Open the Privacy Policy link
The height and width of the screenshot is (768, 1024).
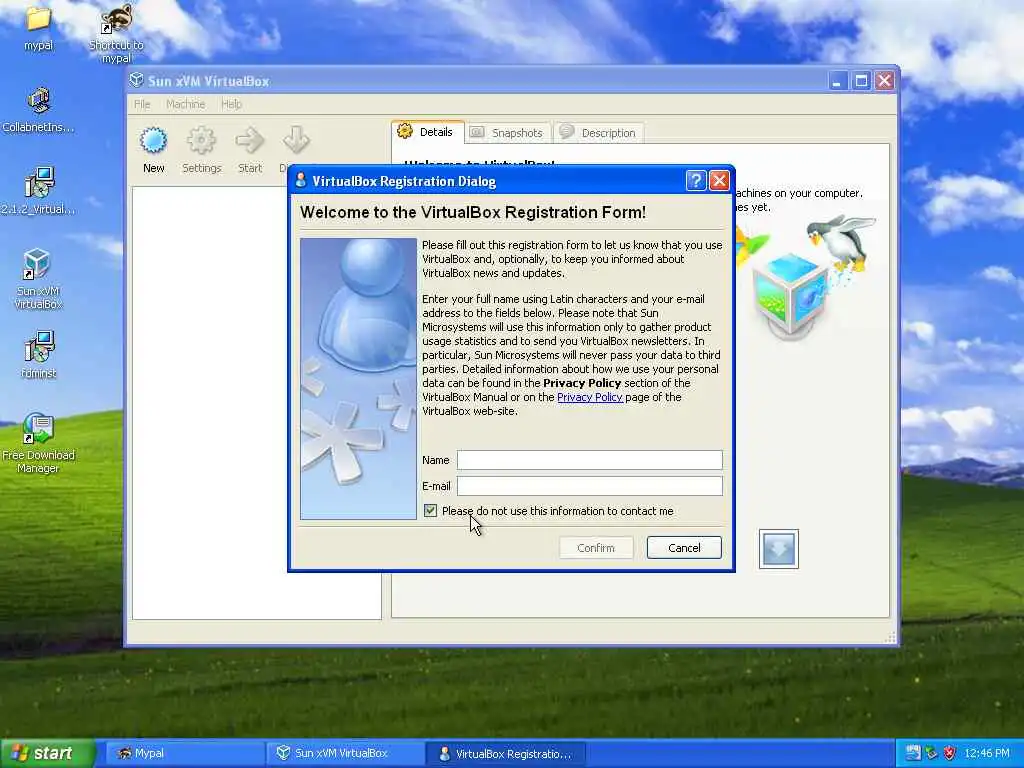[590, 397]
